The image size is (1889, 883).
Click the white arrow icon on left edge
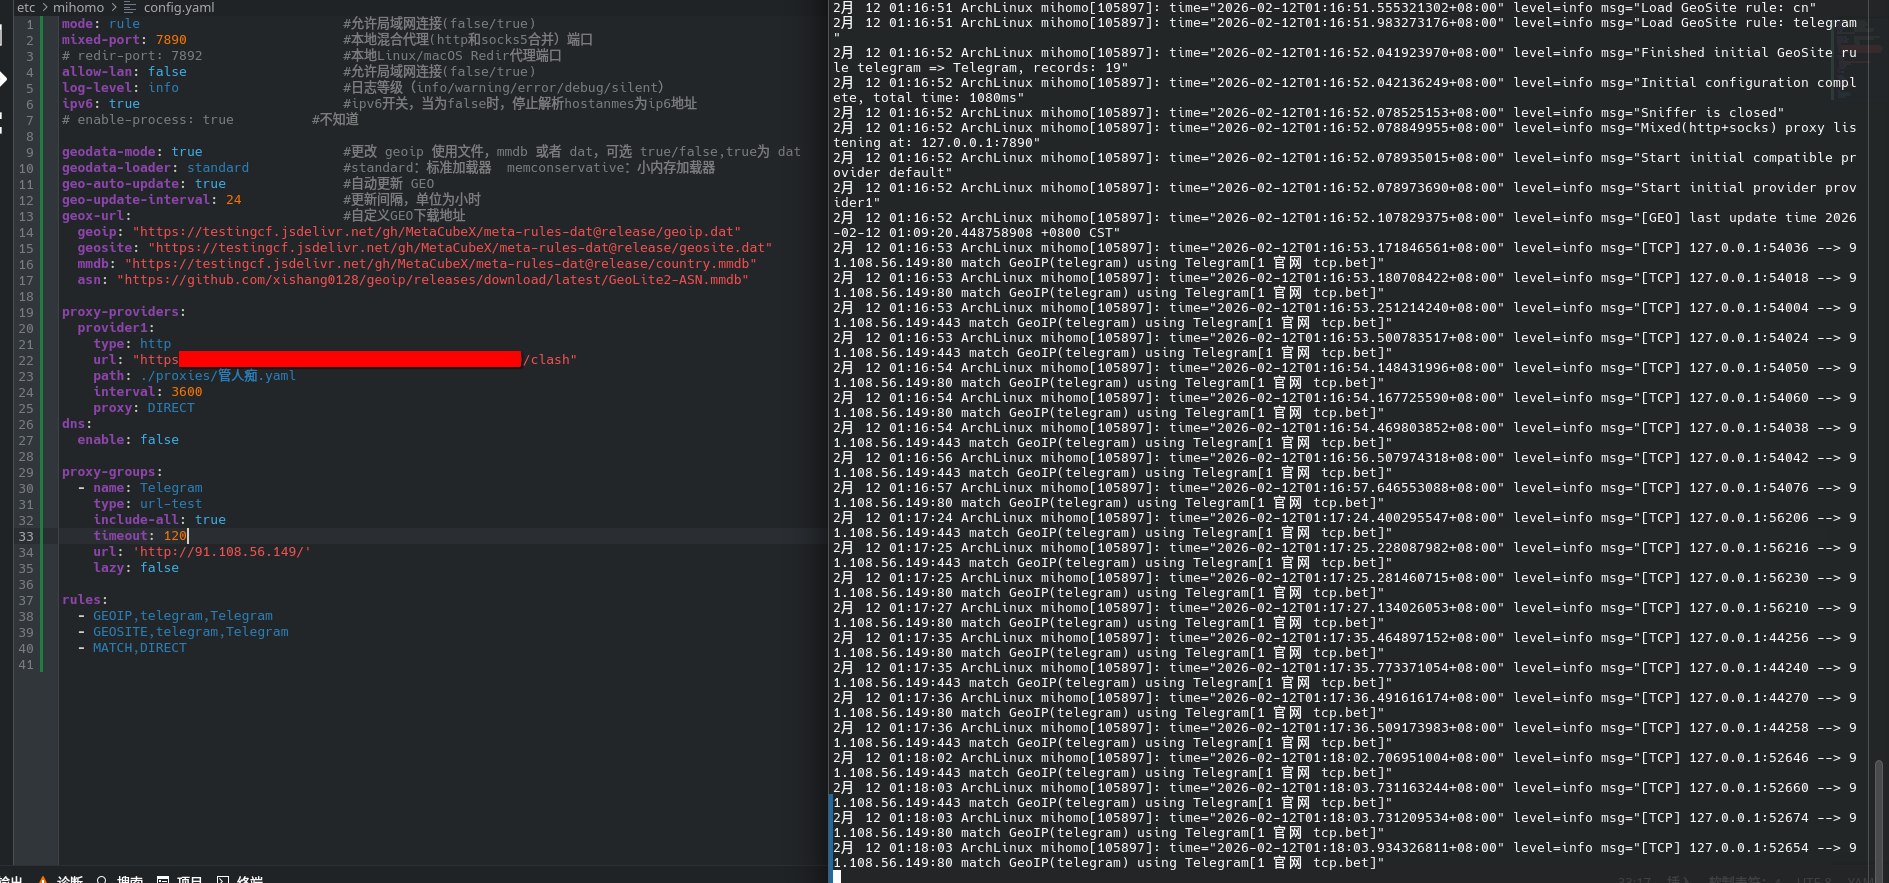point(3,78)
